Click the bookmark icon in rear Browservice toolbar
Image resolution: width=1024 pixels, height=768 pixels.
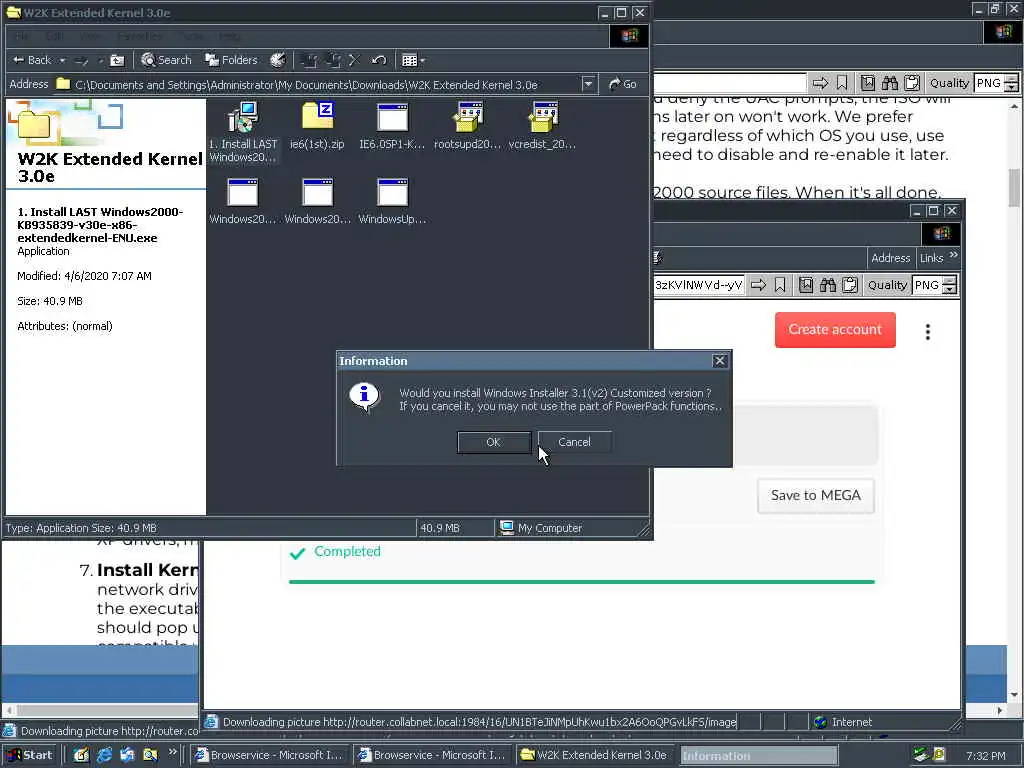point(842,83)
